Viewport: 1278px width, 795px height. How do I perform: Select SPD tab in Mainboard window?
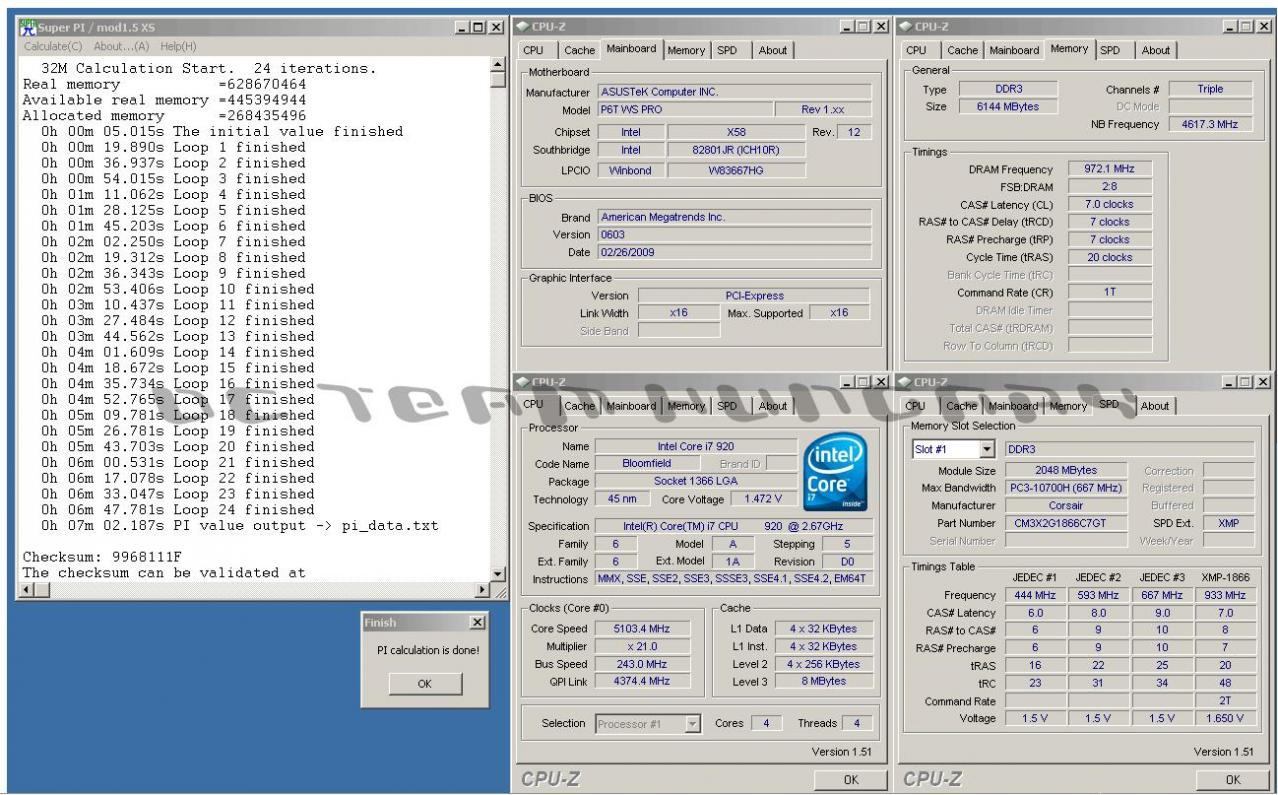click(728, 50)
